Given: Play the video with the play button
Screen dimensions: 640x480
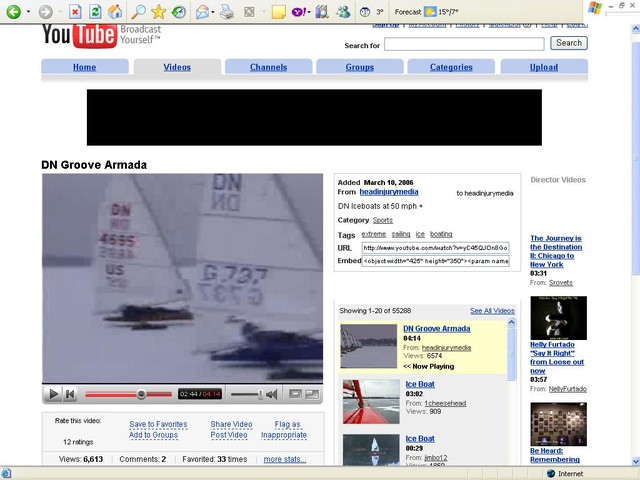Looking at the screenshot, I should click(53, 394).
